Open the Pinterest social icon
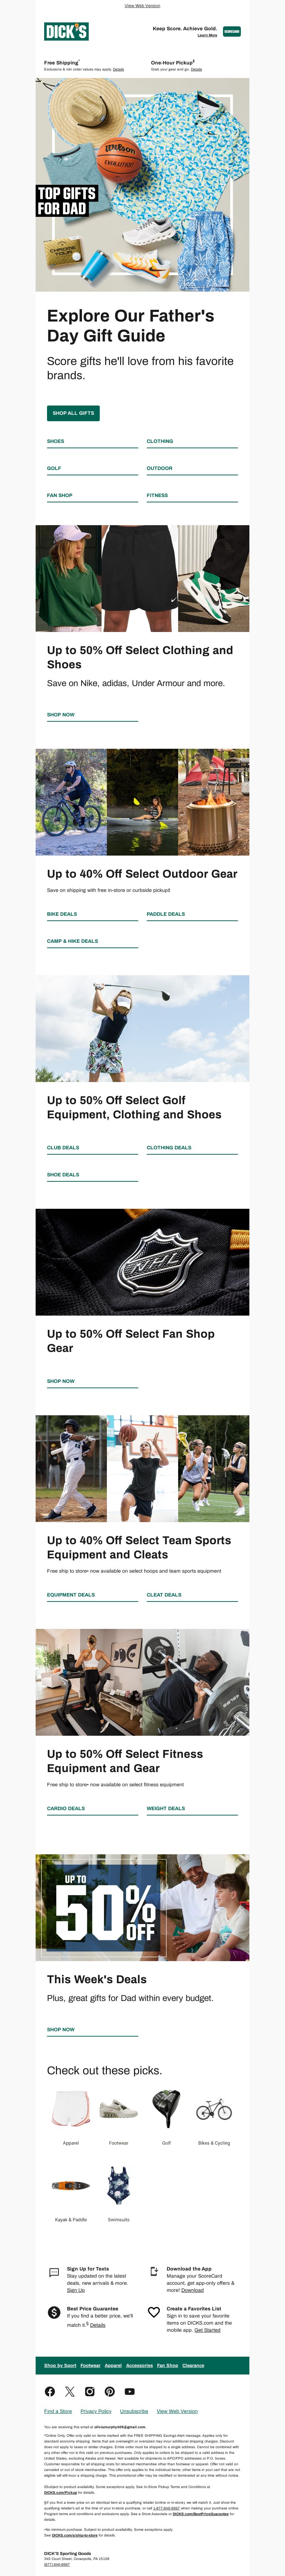 (x=110, y=2391)
